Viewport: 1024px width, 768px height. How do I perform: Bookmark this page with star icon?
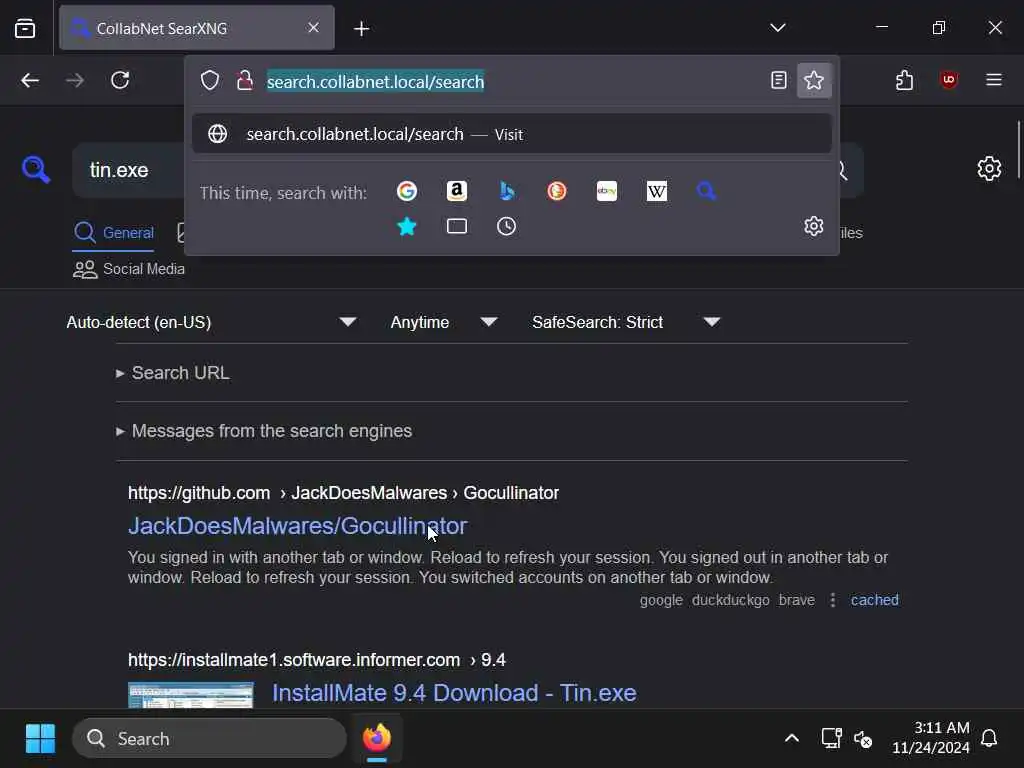pyautogui.click(x=814, y=80)
